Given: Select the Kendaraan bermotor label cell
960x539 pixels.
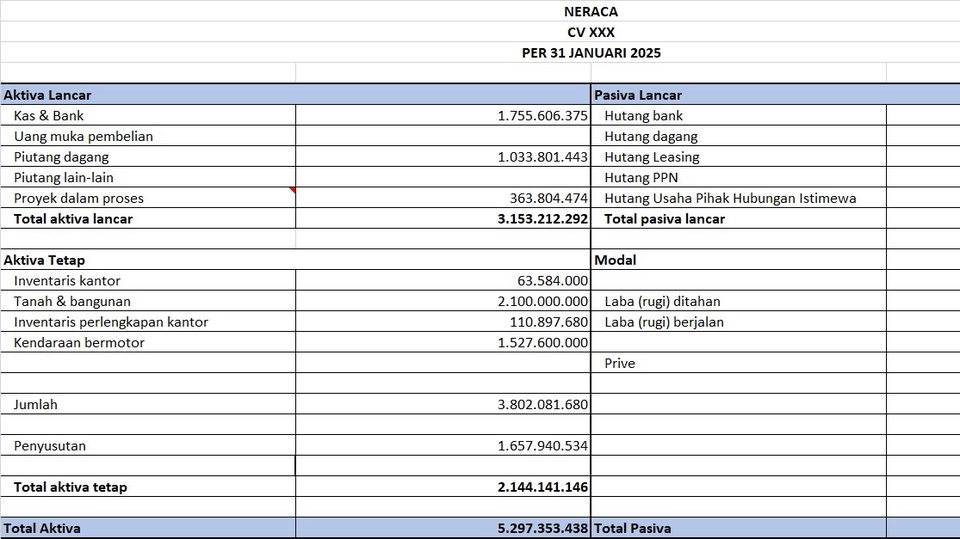Looking at the screenshot, I should coord(79,343).
